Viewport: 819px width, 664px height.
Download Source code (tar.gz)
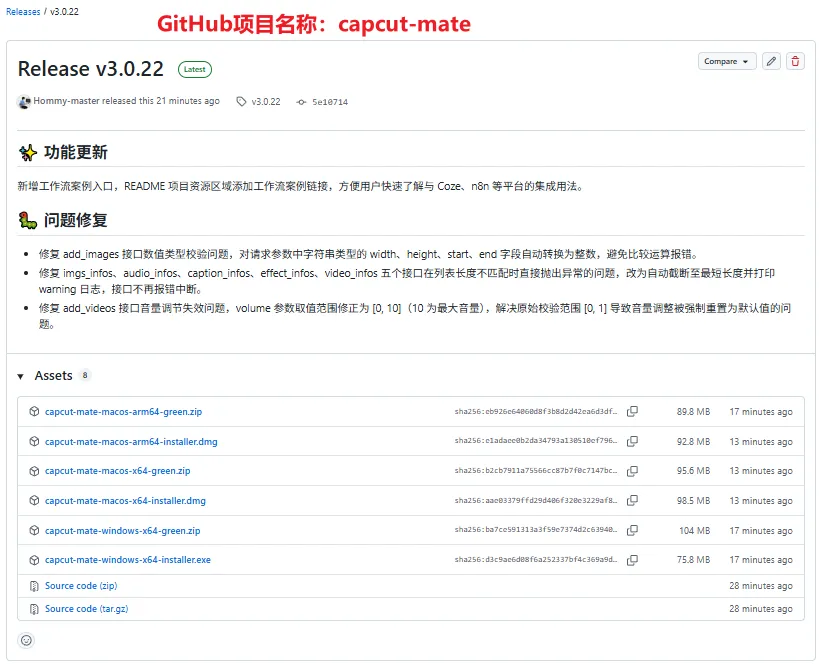[x=87, y=609]
